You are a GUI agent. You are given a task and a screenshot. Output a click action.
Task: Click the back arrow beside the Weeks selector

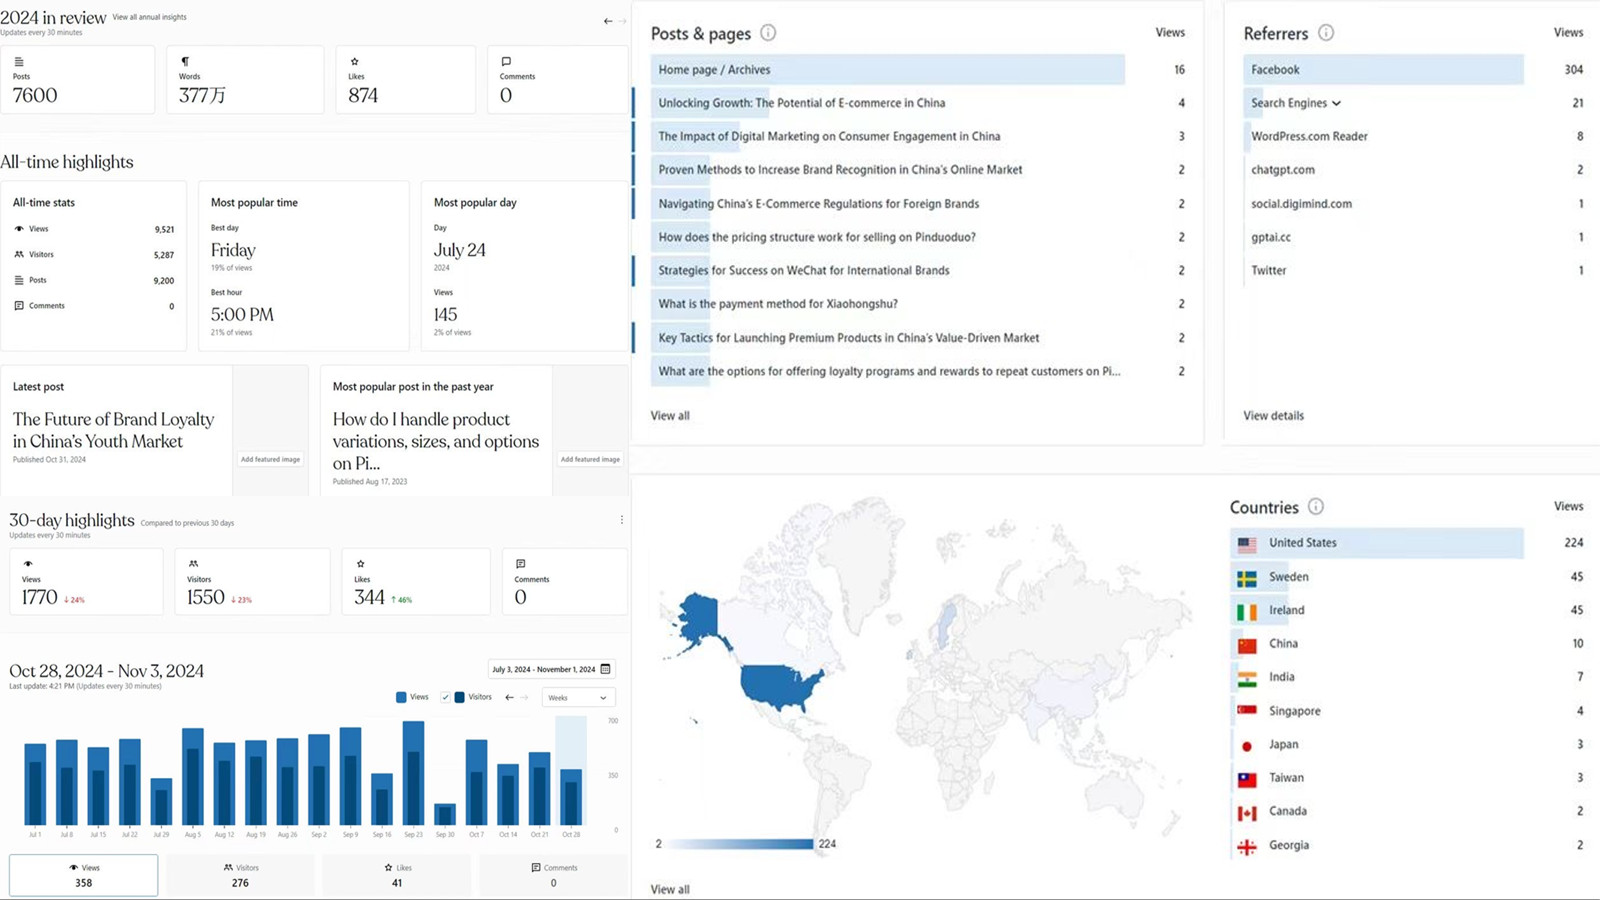coord(509,697)
